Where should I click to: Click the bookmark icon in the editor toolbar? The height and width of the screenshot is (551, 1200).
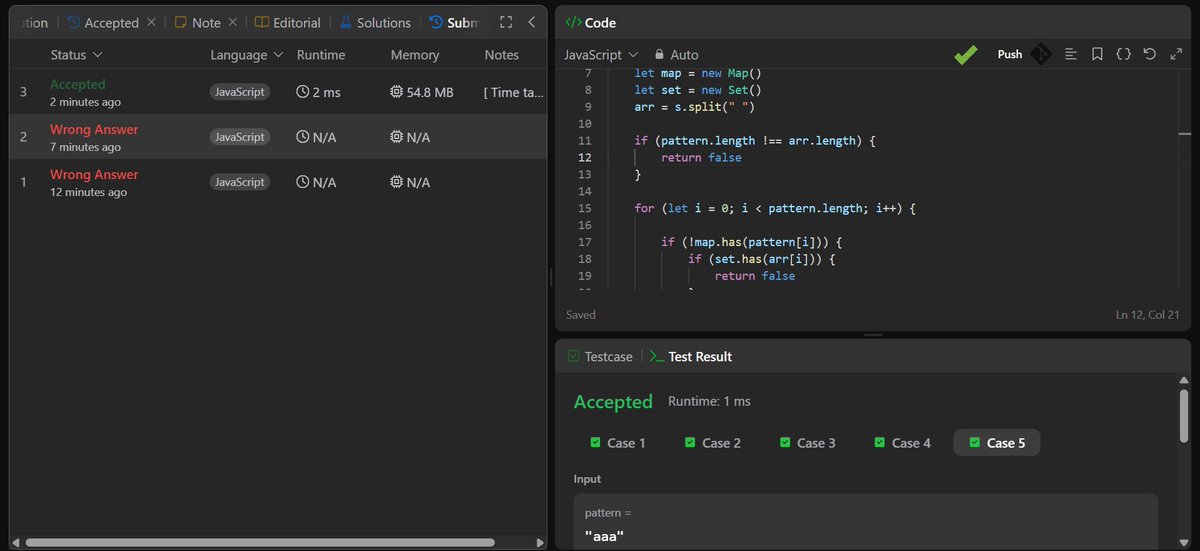(x=1097, y=55)
